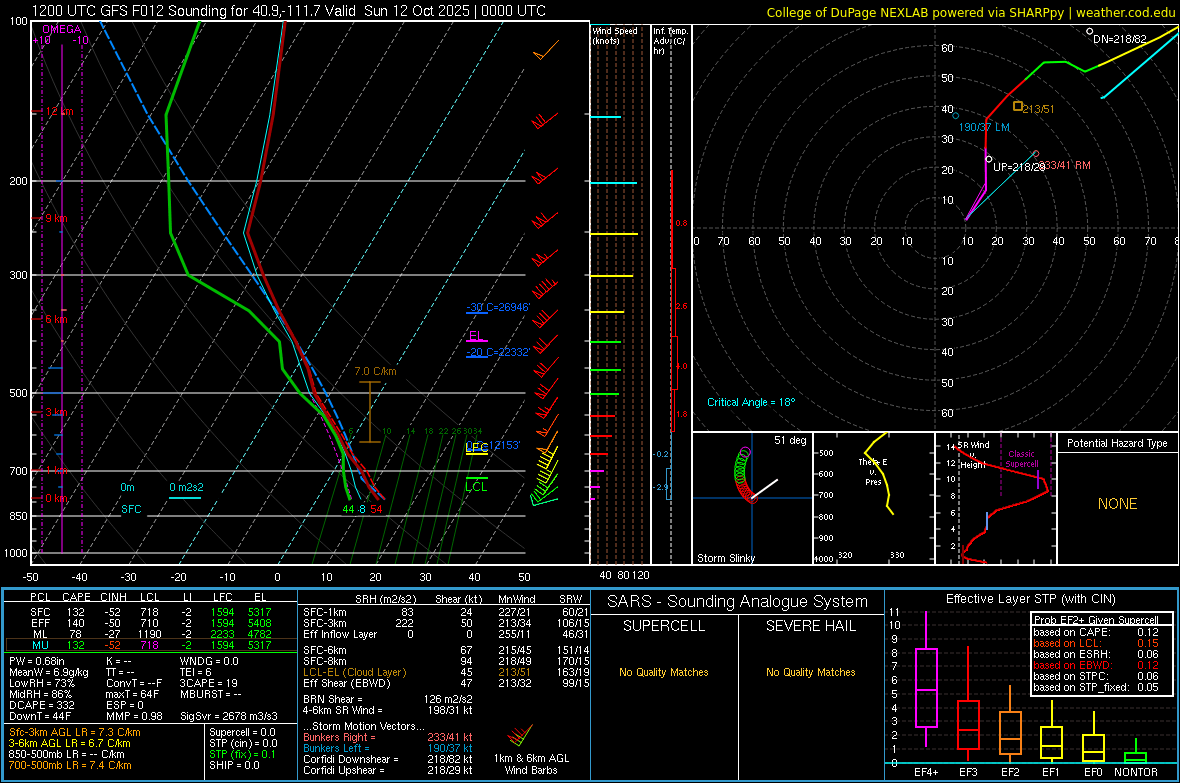The height and width of the screenshot is (783, 1180).
Task: Click the Sfc-3km AGL LR = 7.3 C/km line
Action: pos(75,732)
